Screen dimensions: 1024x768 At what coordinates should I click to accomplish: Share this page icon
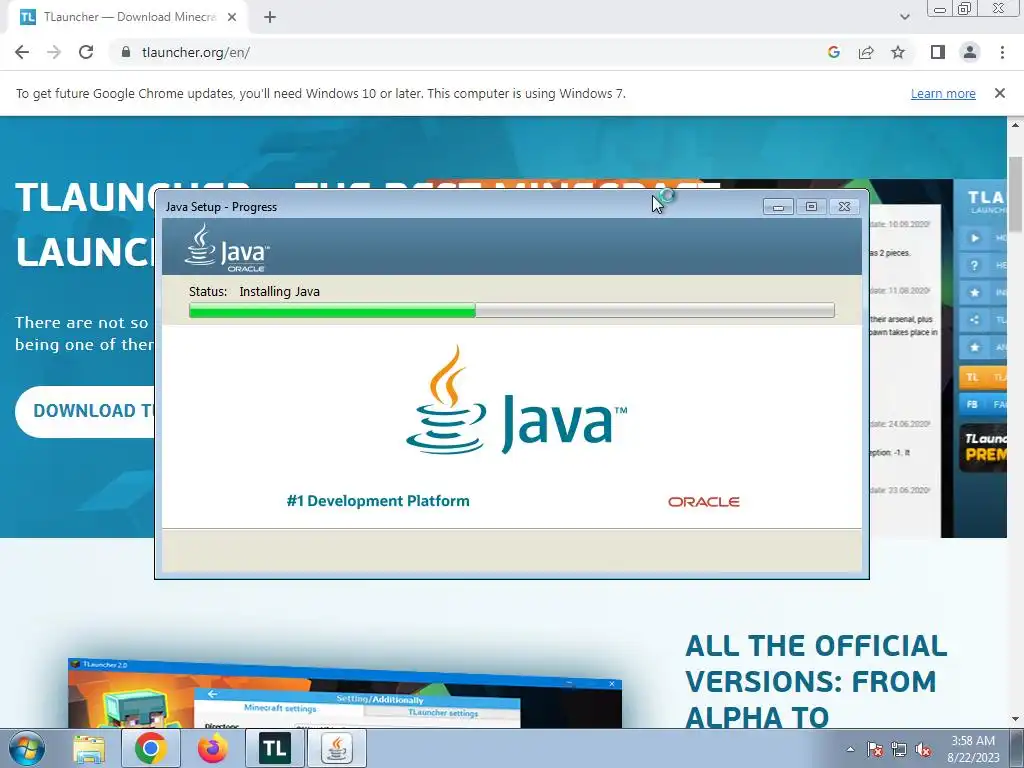[866, 52]
